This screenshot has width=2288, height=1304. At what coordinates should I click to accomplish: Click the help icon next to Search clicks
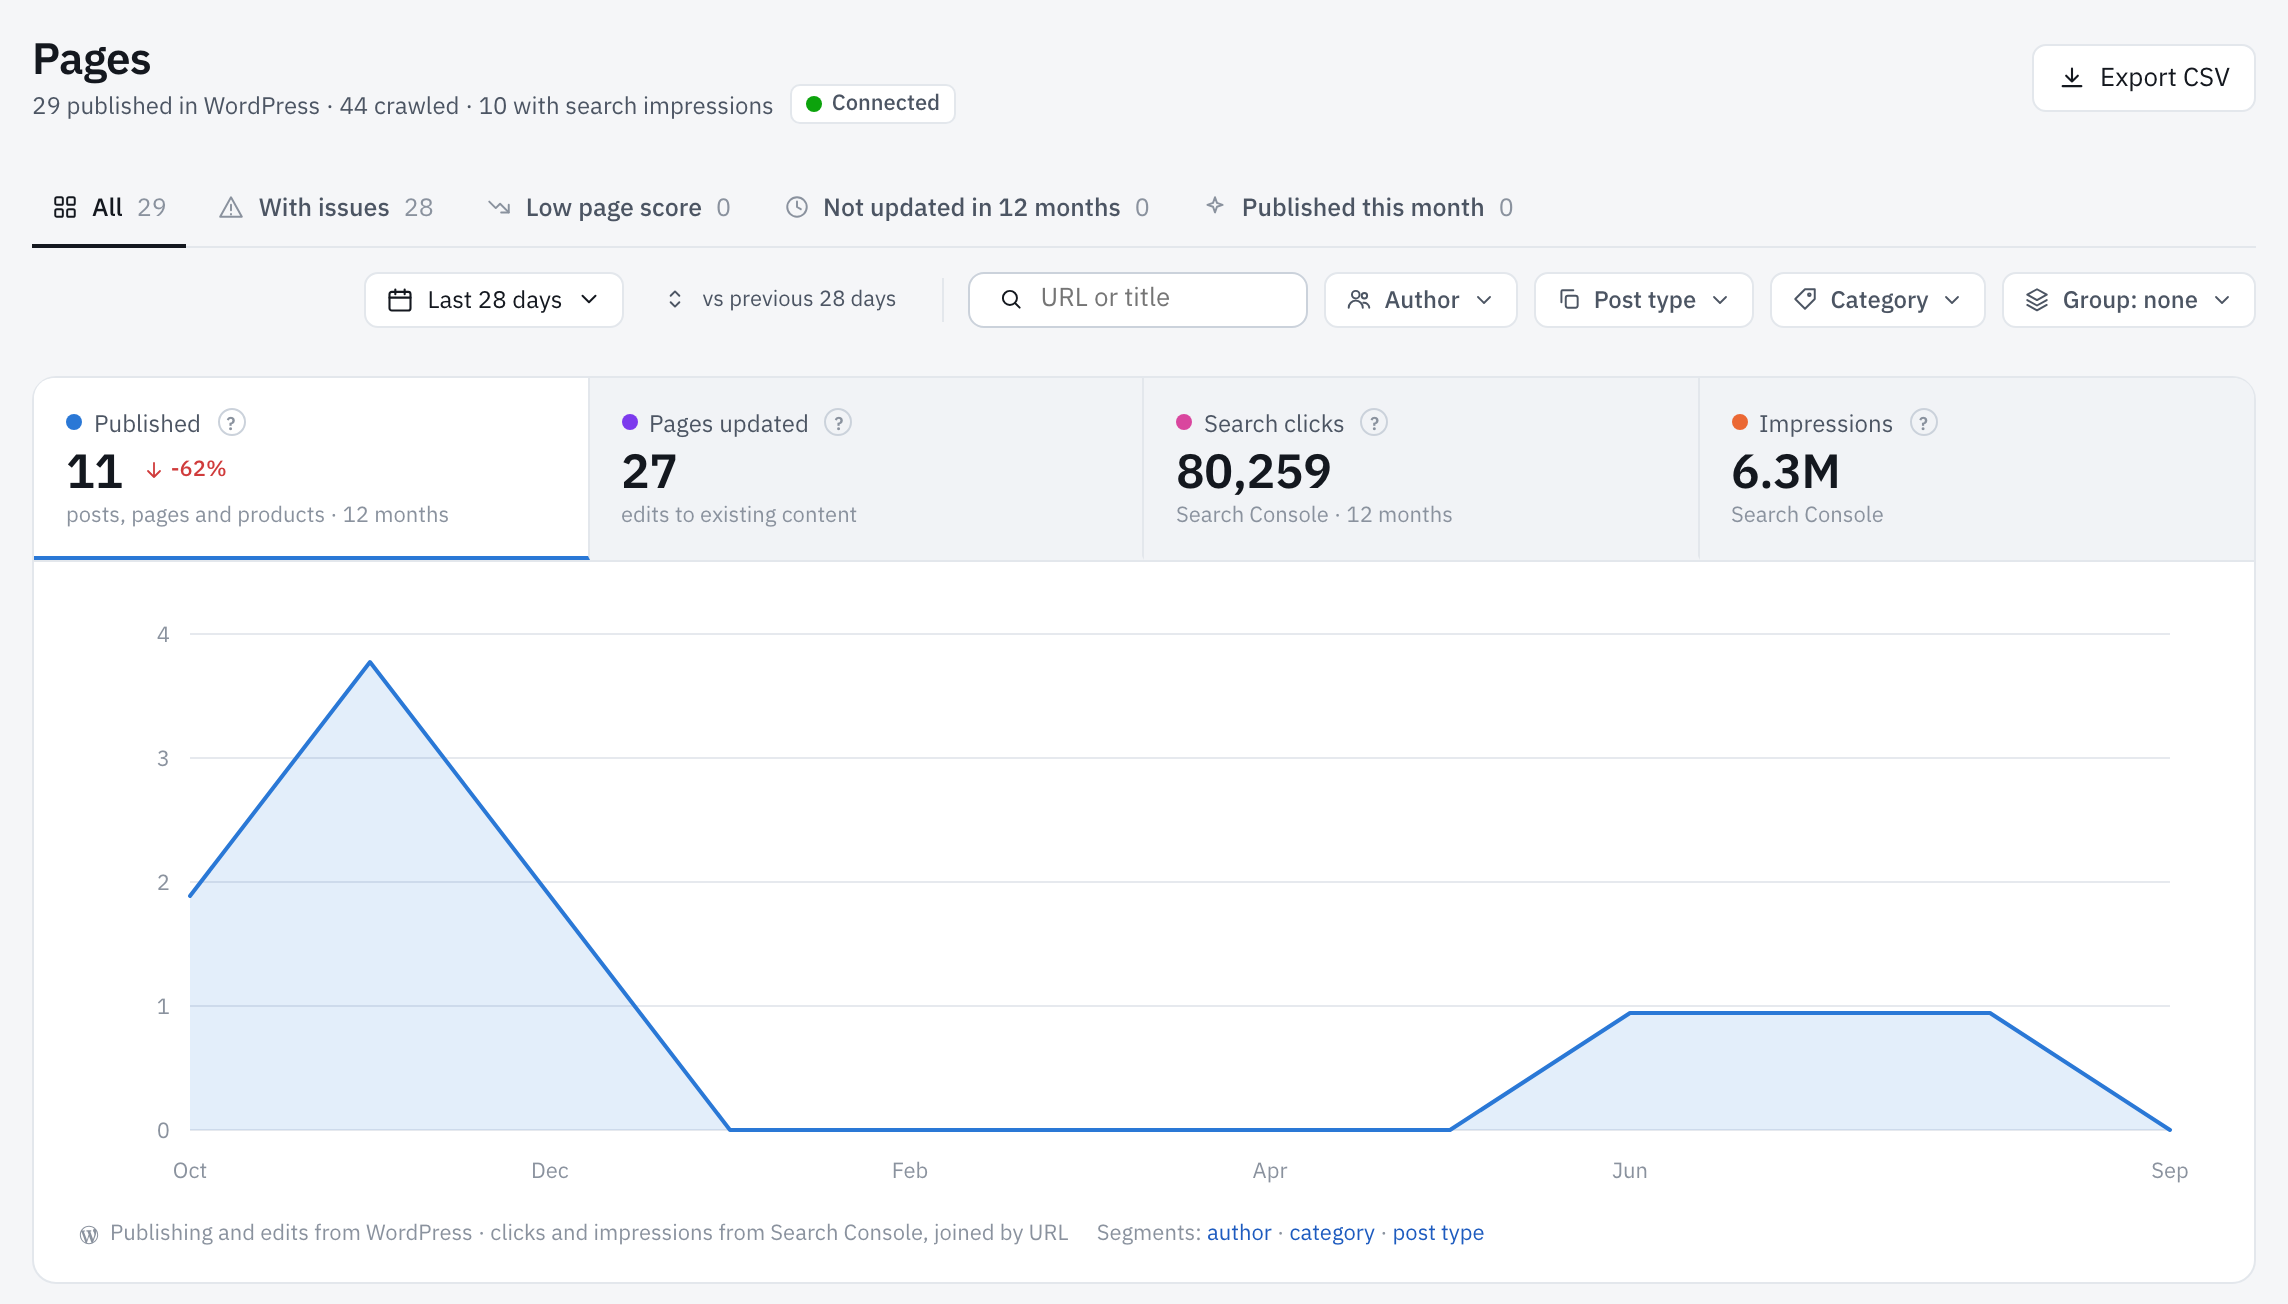coord(1374,423)
